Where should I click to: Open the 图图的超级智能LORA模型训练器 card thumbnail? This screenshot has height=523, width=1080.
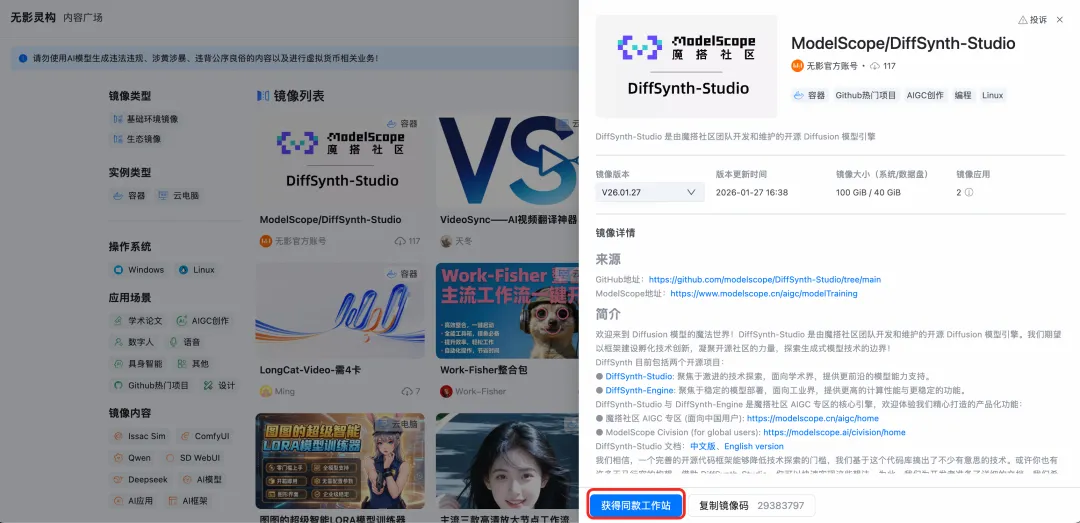pos(340,460)
